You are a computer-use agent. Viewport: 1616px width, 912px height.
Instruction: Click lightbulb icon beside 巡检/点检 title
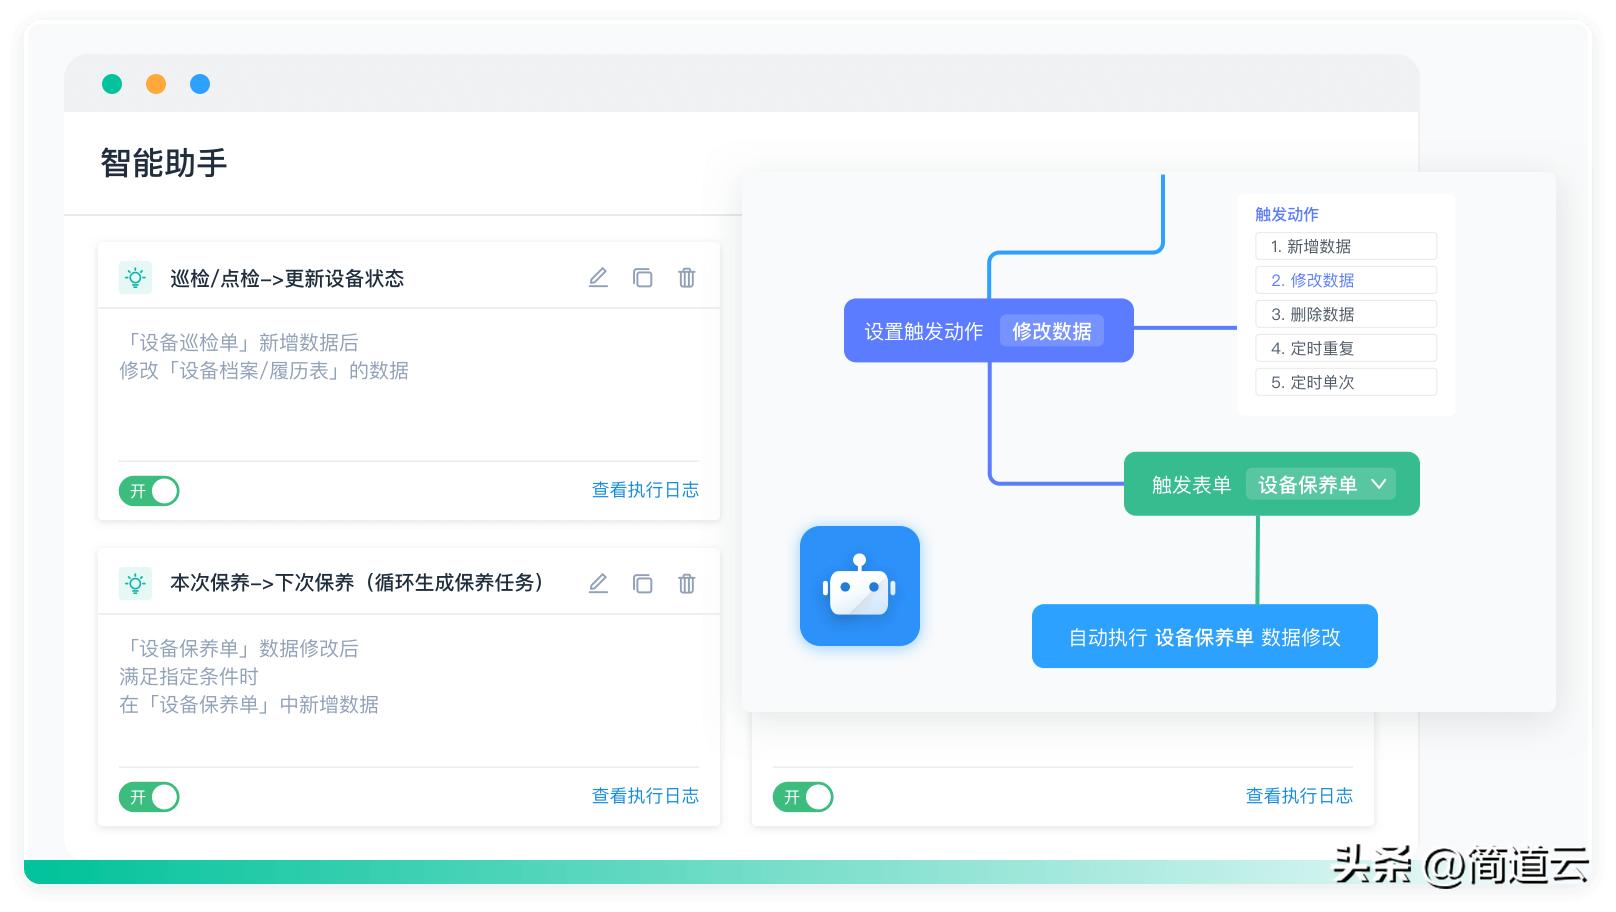tap(135, 278)
